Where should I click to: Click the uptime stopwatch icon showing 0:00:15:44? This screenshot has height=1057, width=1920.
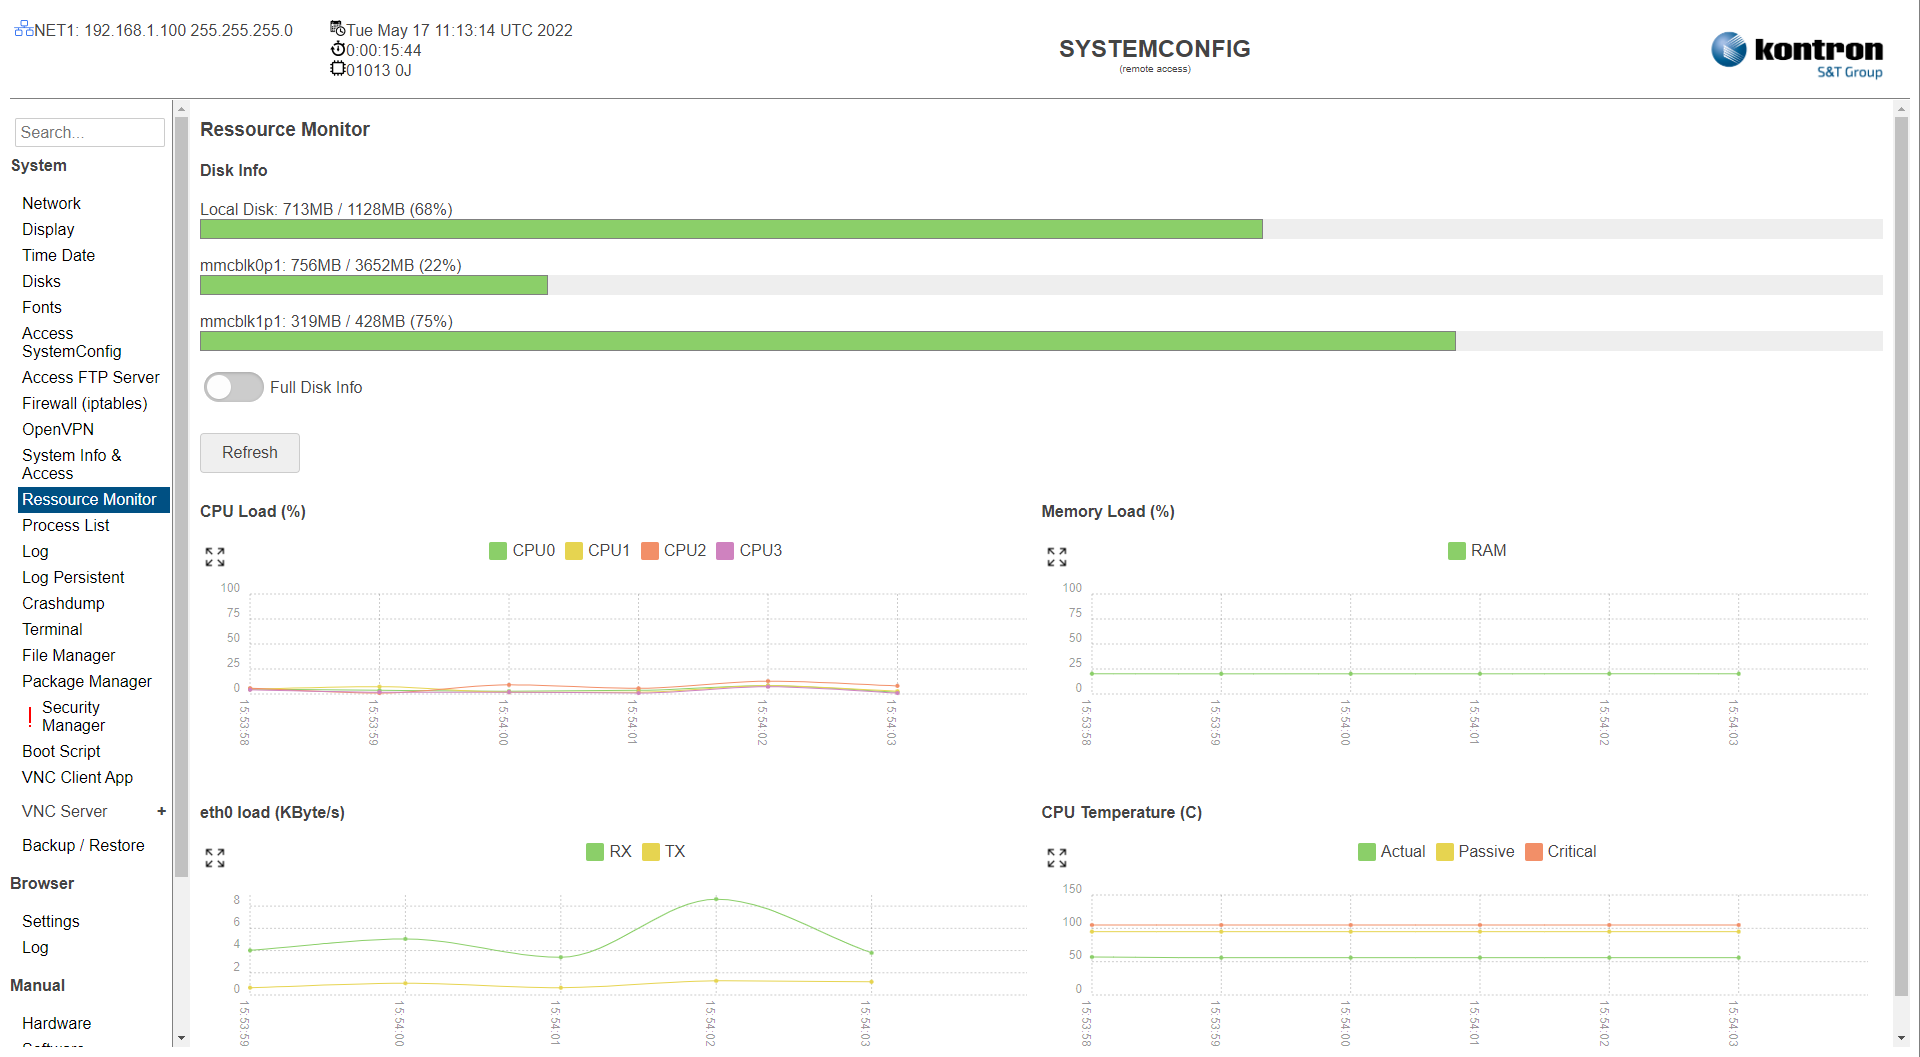tap(337, 49)
